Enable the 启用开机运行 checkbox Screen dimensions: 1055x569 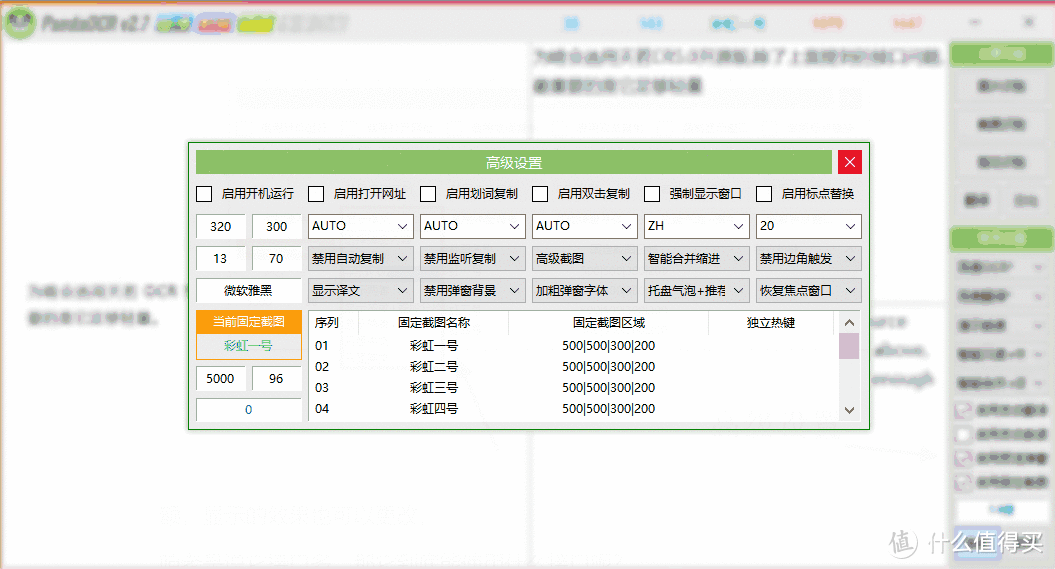pos(204,194)
